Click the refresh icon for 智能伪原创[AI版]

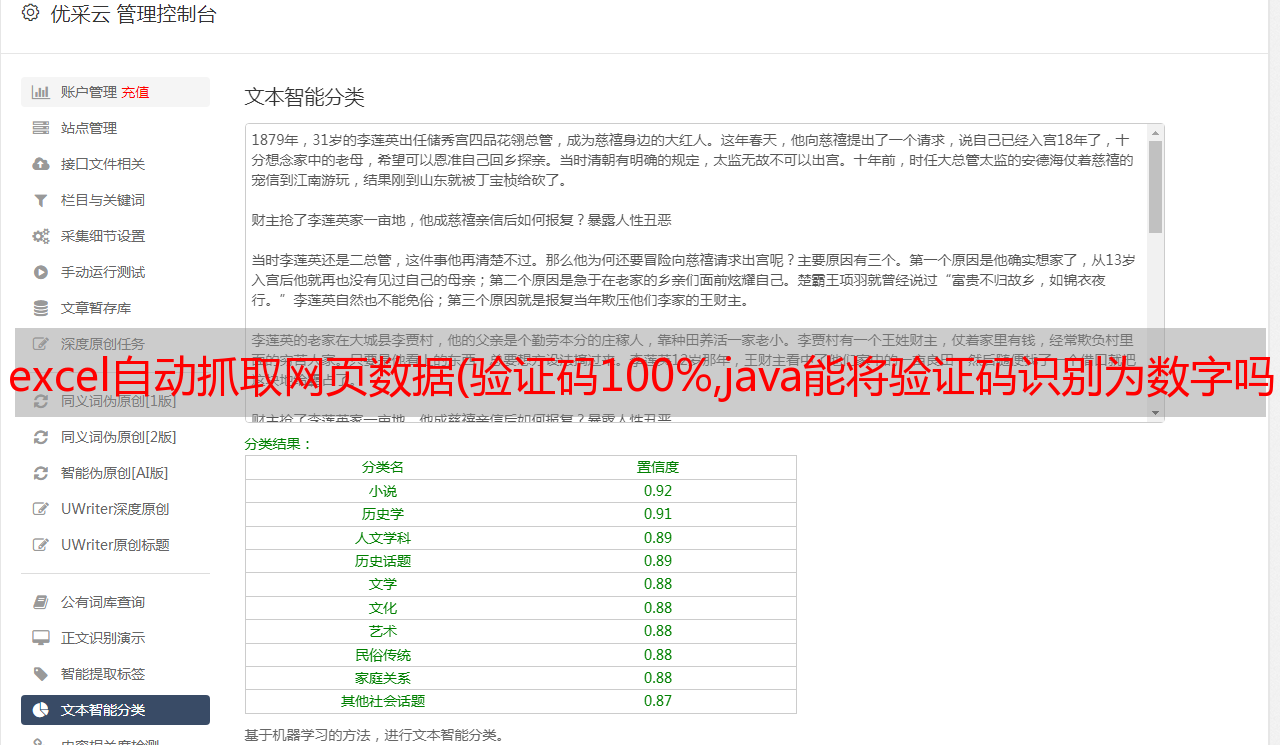(x=41, y=473)
